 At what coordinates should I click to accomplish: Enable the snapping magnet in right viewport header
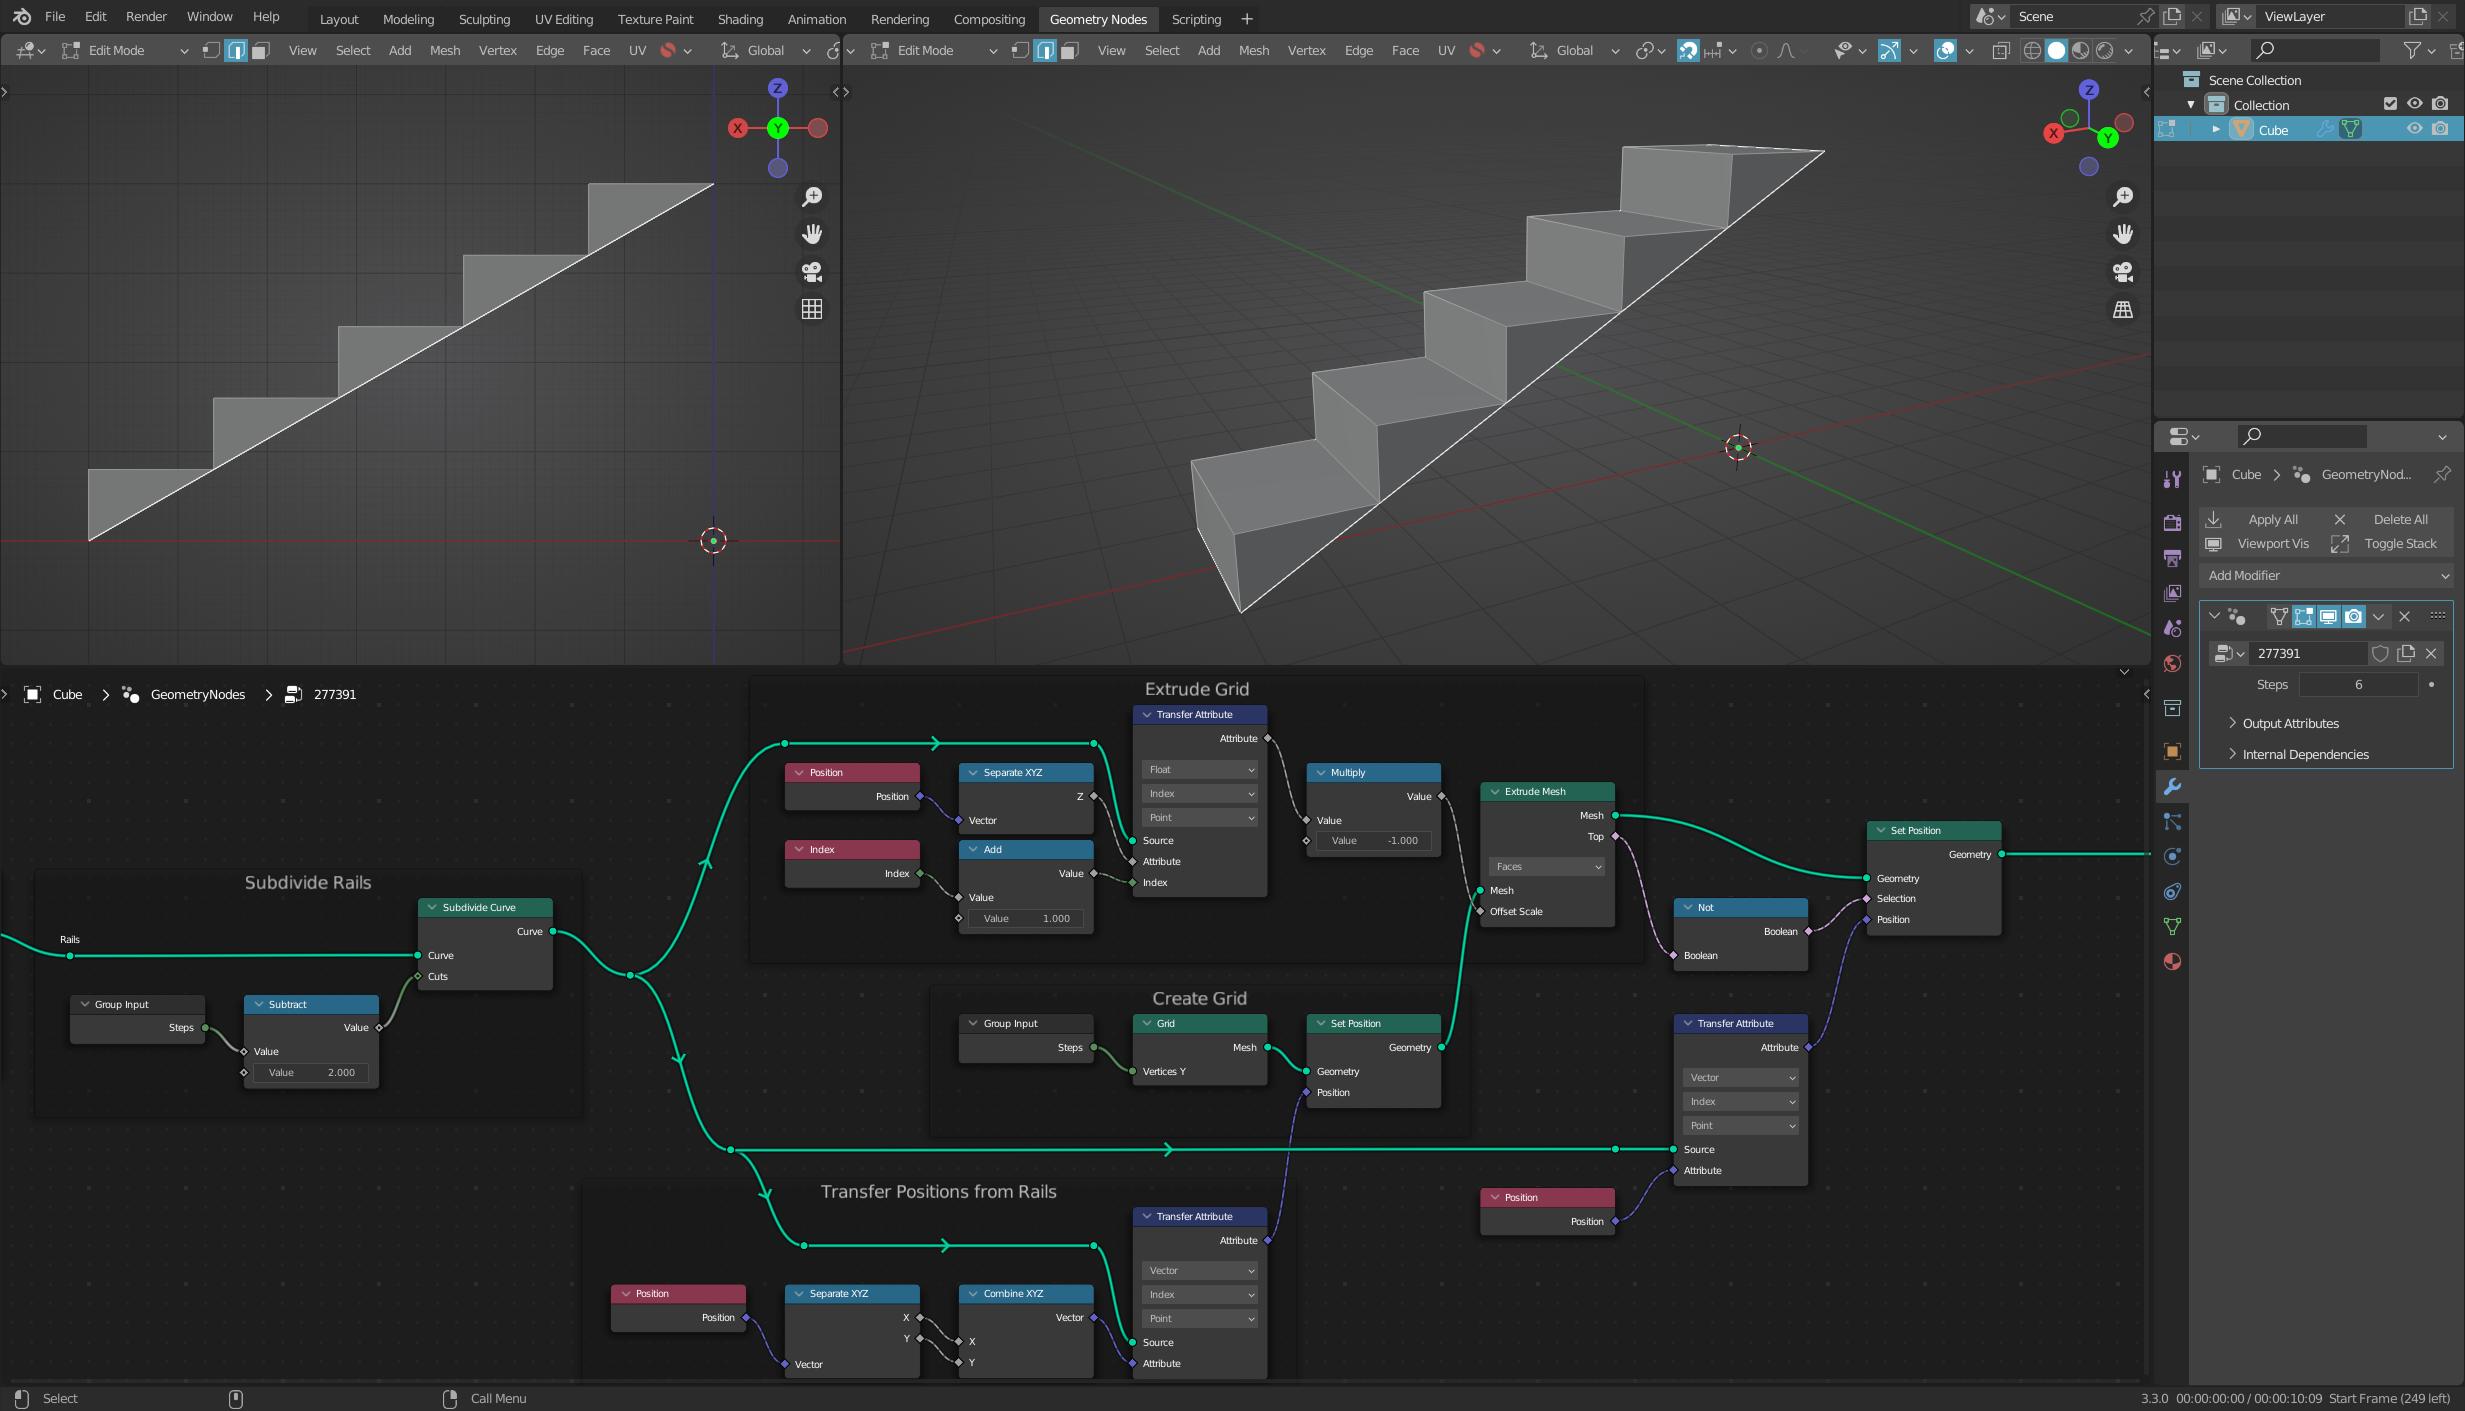click(1688, 50)
